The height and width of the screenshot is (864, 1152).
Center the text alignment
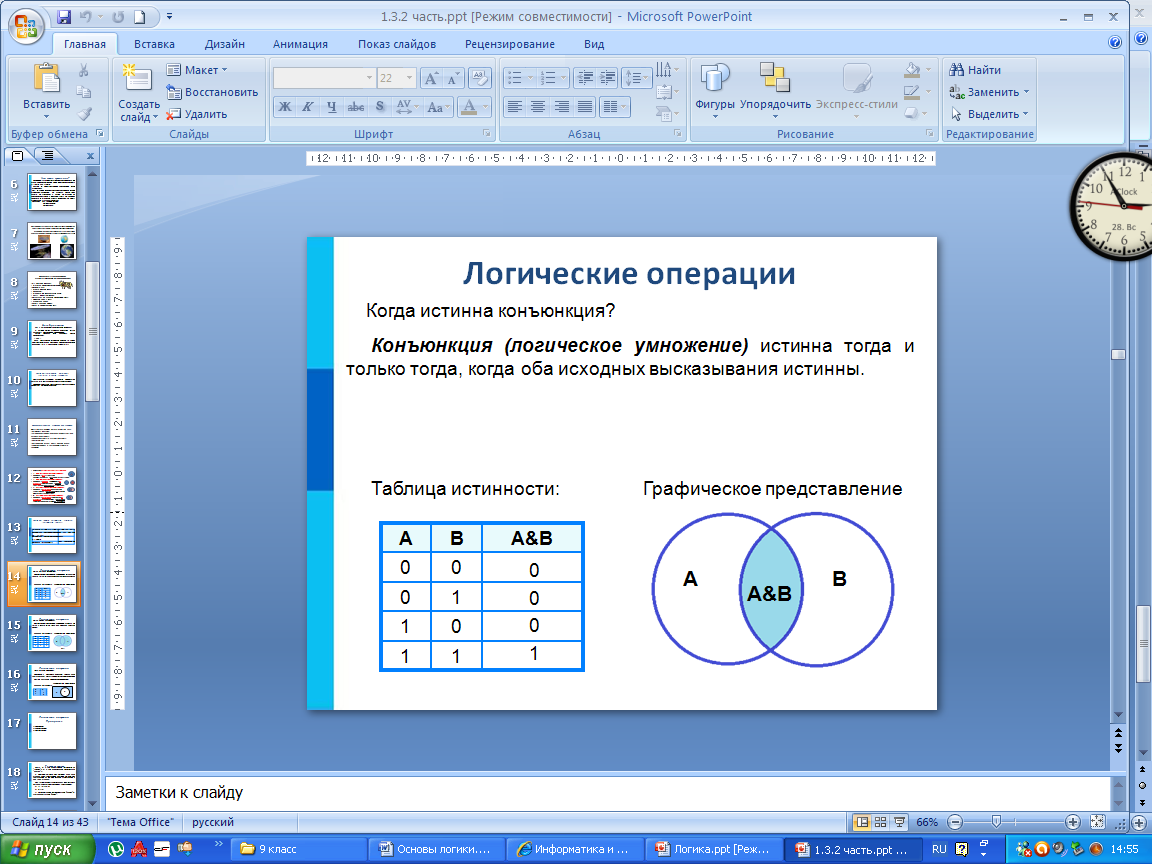(x=538, y=107)
